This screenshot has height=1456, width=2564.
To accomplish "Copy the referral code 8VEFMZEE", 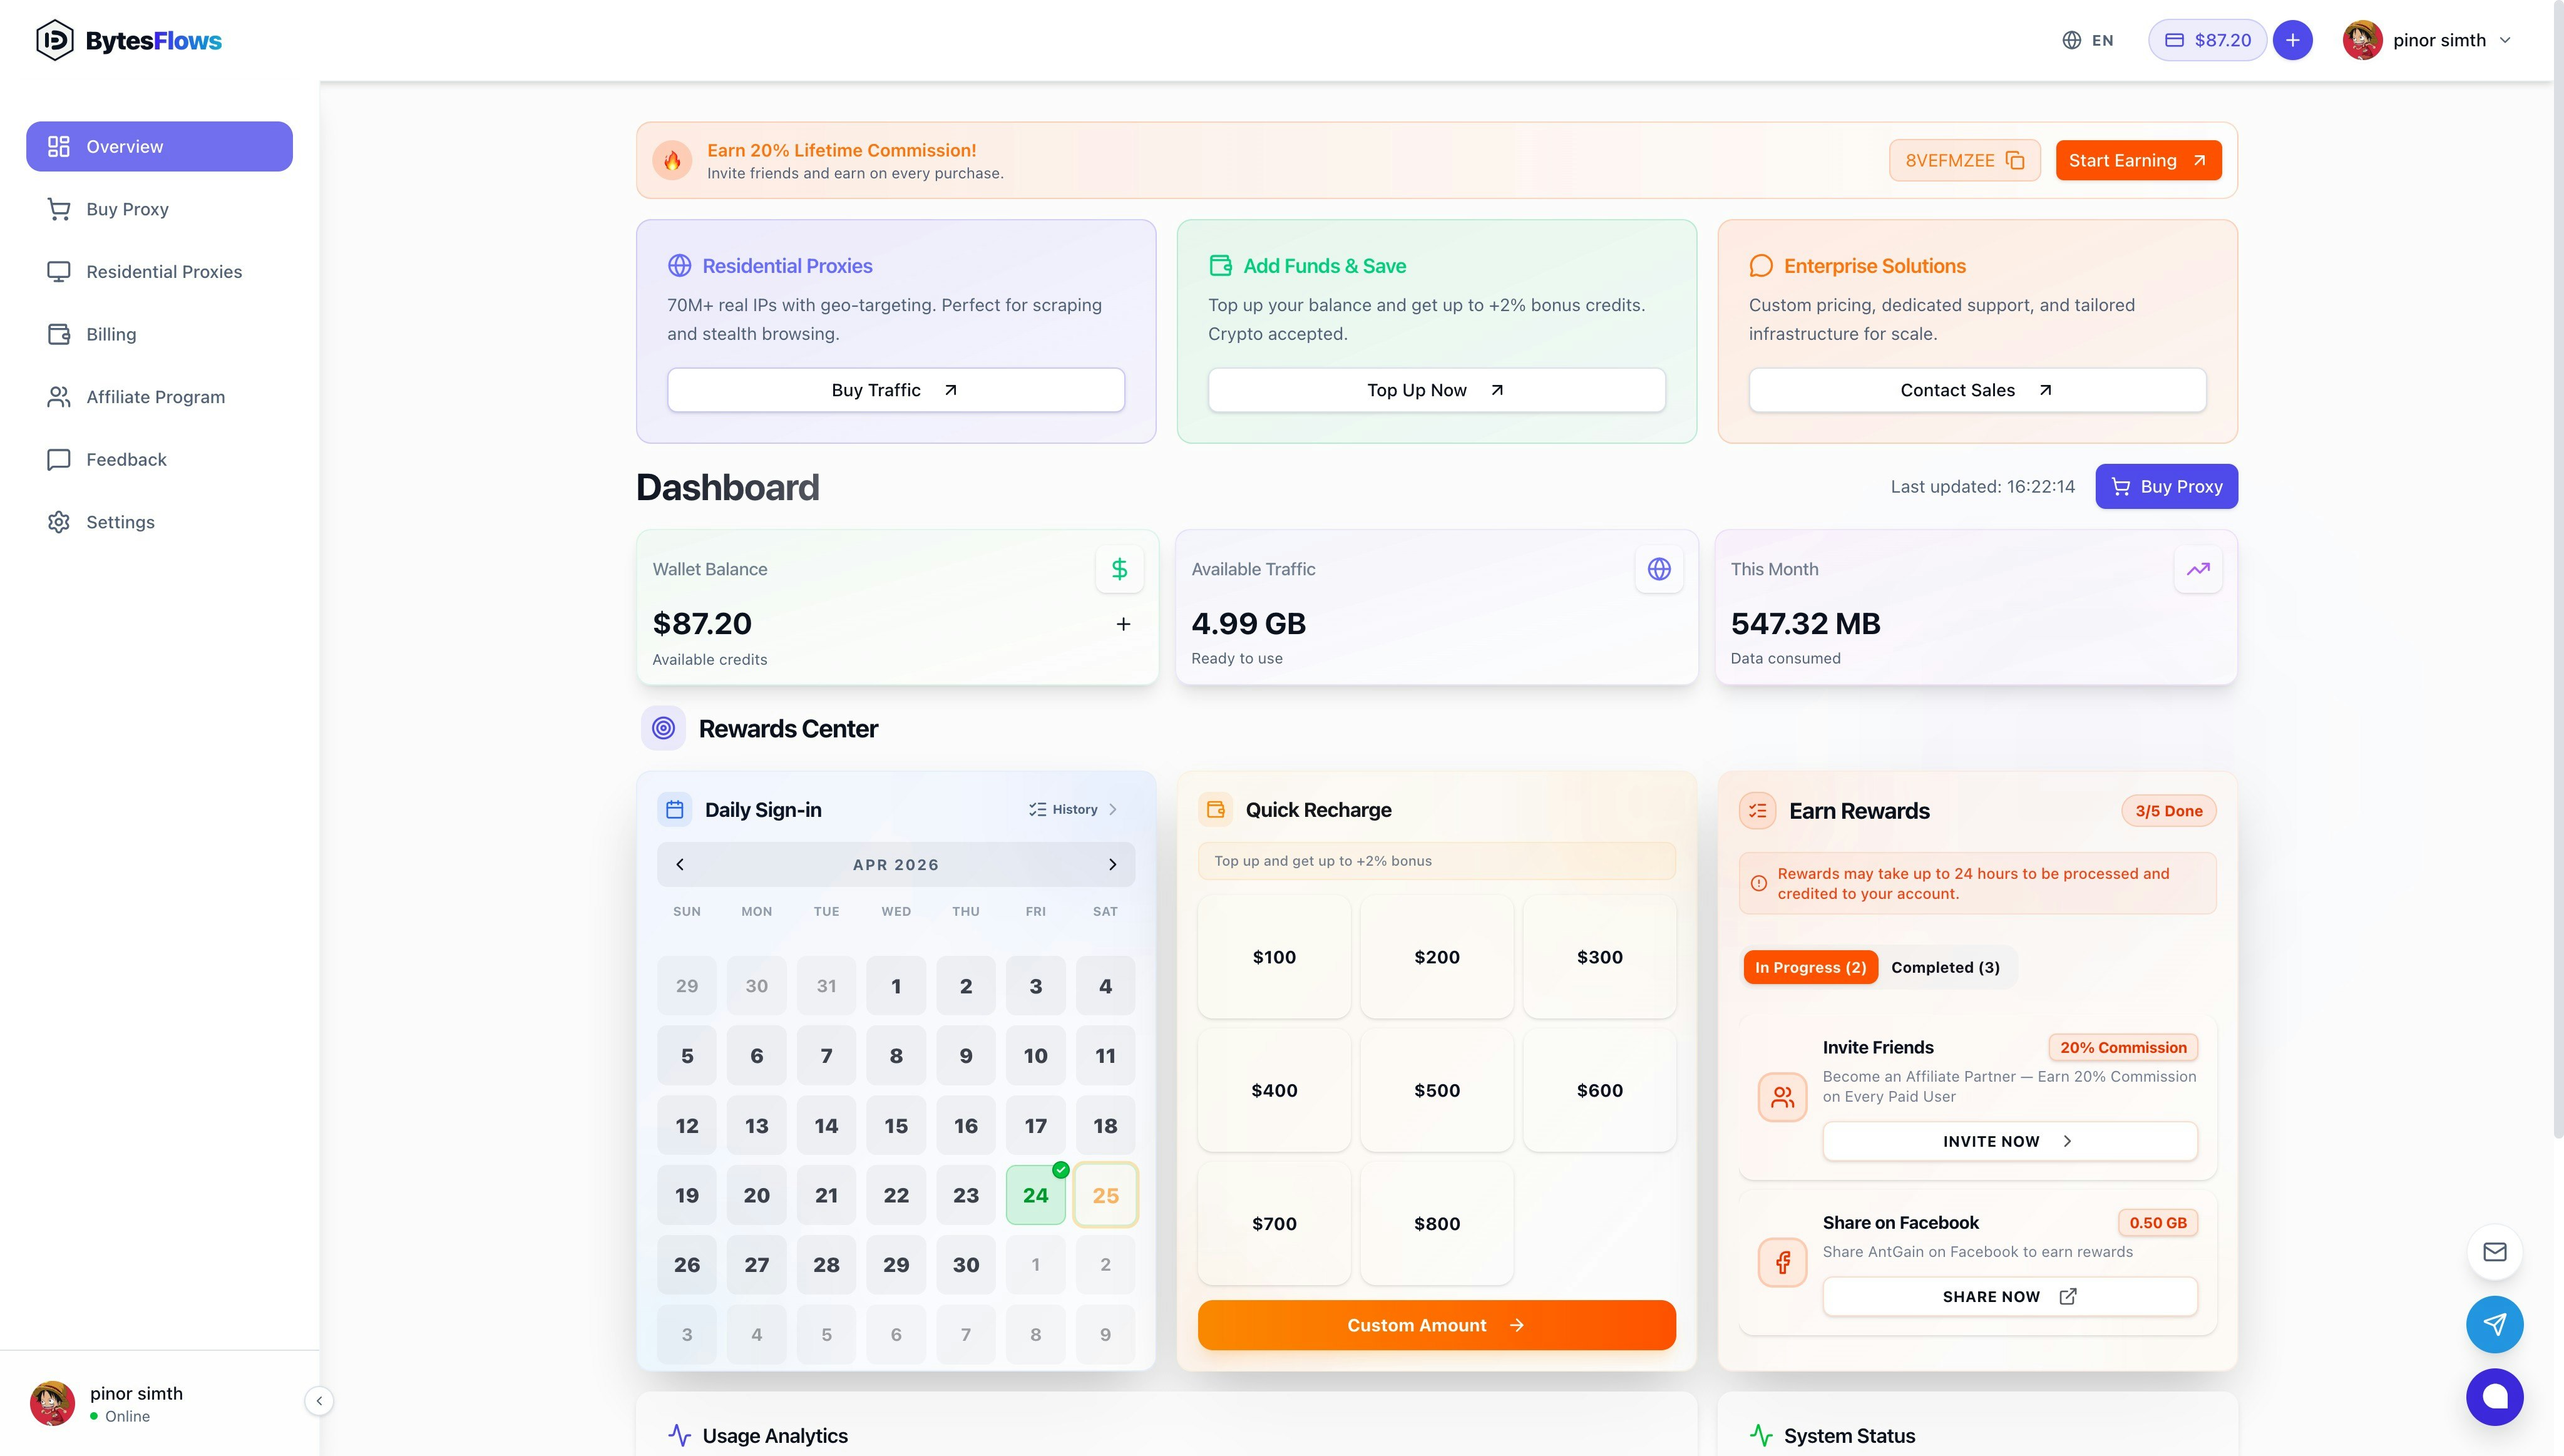I will click(x=2014, y=161).
